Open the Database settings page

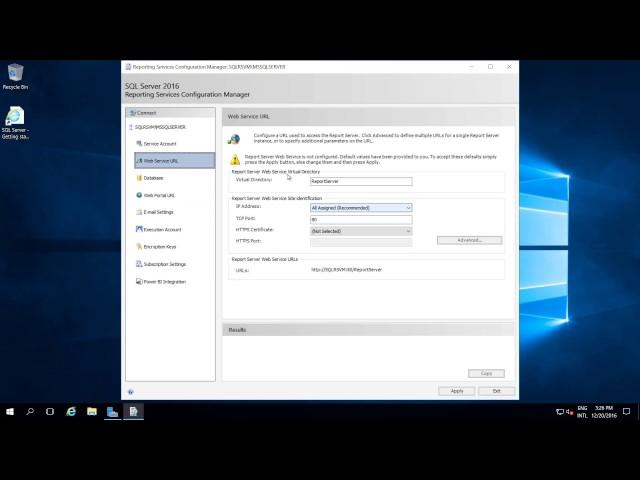coord(153,178)
